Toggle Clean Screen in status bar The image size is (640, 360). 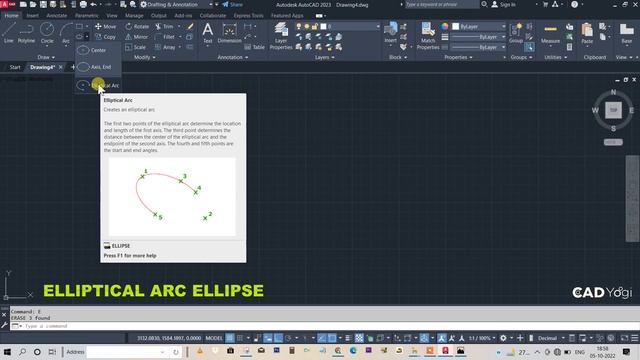624,338
